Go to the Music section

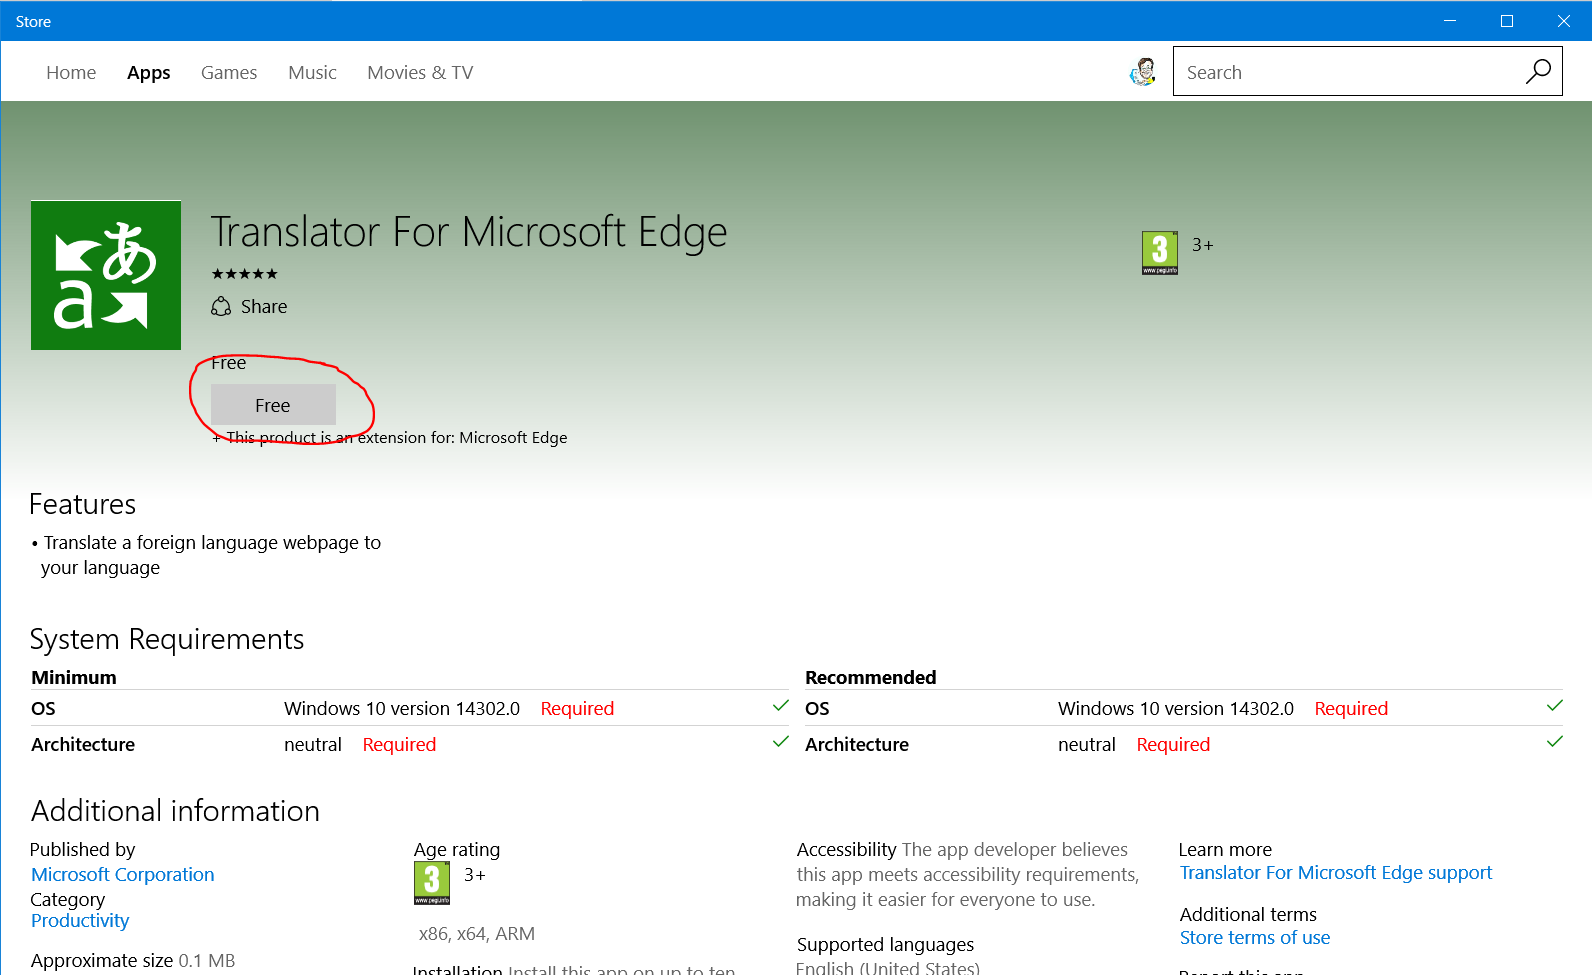click(x=312, y=73)
